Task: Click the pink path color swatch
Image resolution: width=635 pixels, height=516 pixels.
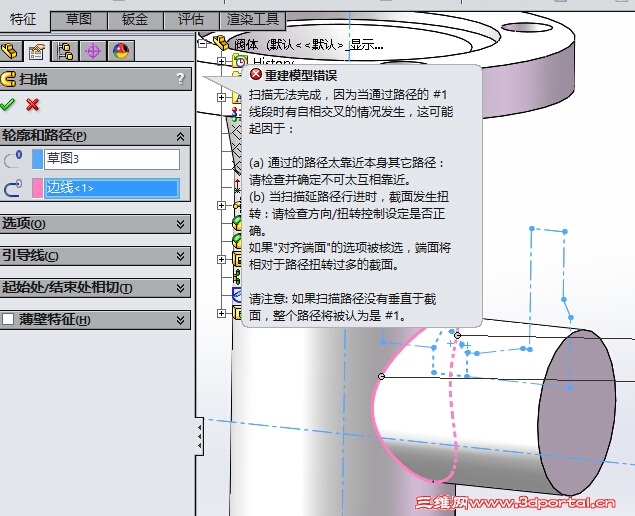Action: pos(37,189)
